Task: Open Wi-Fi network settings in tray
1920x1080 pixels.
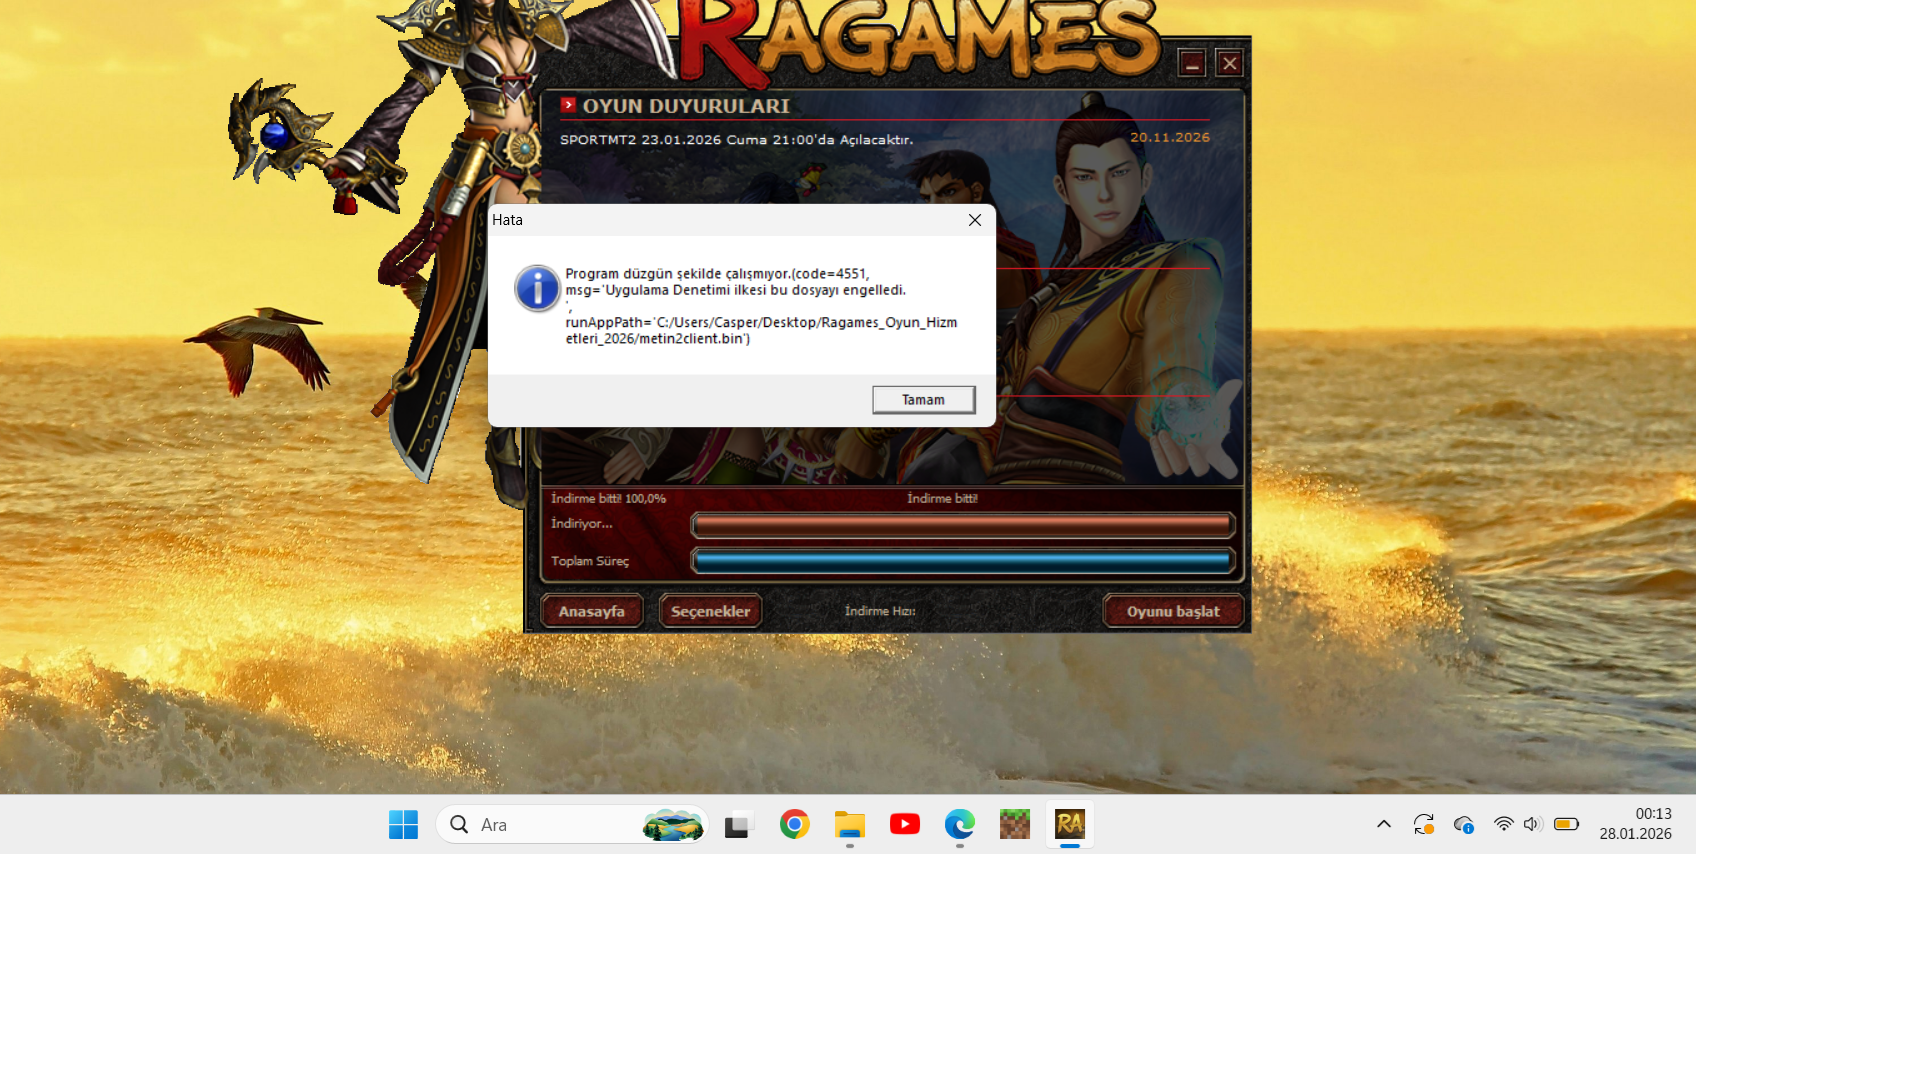Action: tap(1504, 825)
